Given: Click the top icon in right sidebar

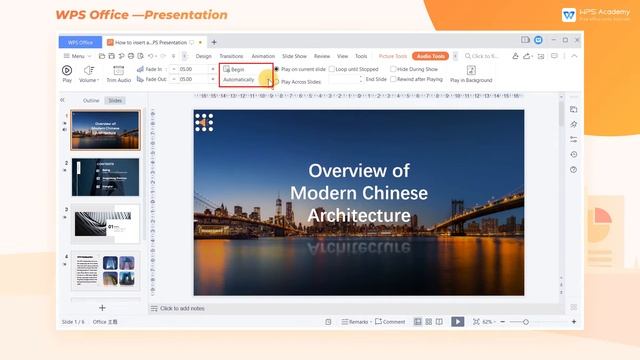Looking at the screenshot, I should [573, 109].
